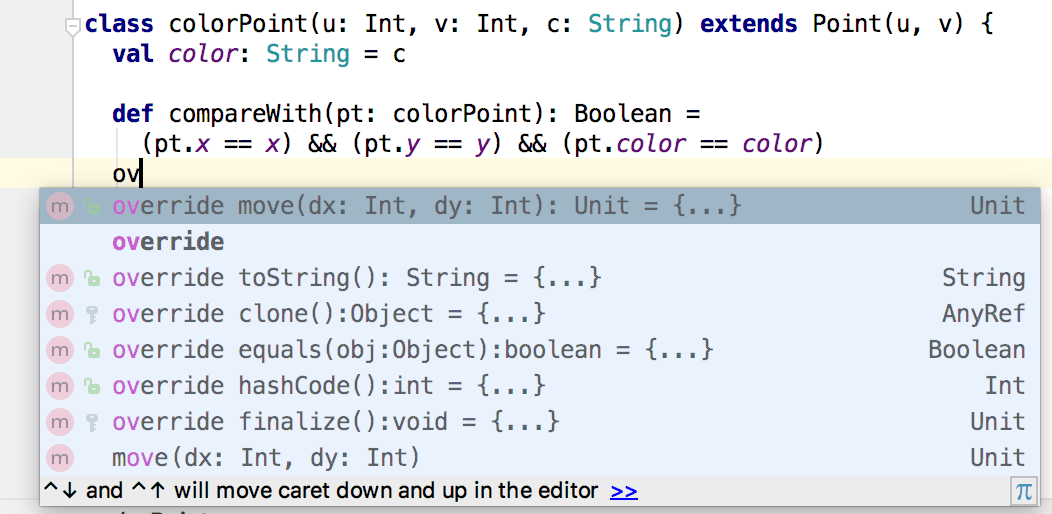The image size is (1052, 514).
Task: Click the protected key icon beside override clone
Action: pyautogui.click(x=92, y=314)
